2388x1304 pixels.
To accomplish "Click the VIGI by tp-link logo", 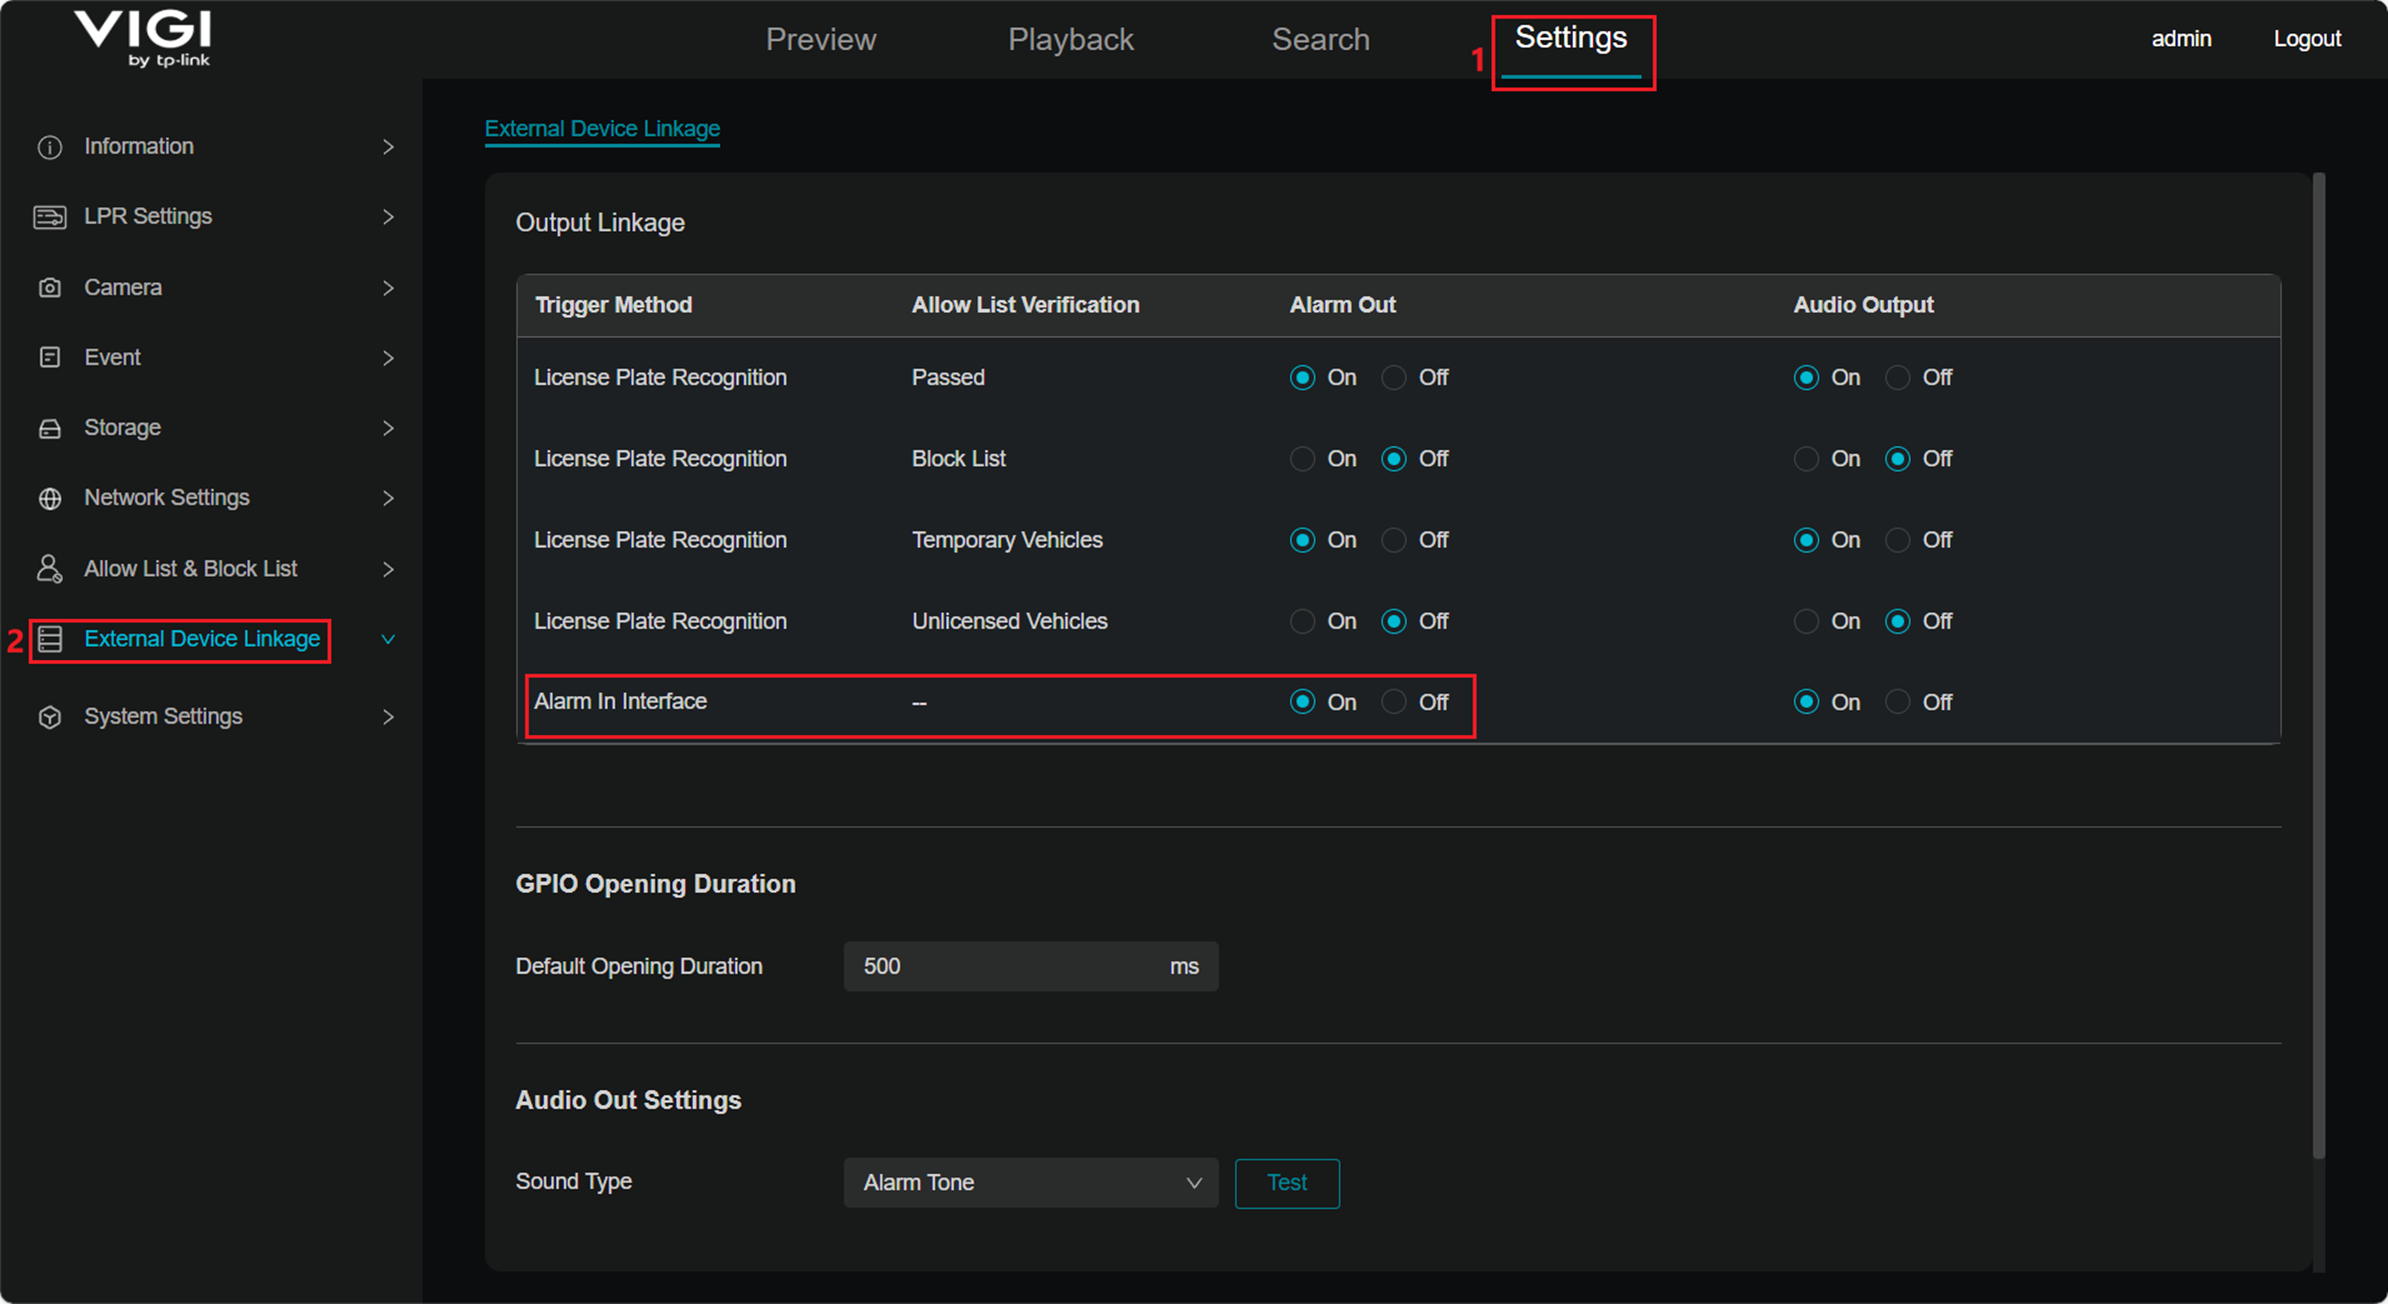I will [x=144, y=38].
